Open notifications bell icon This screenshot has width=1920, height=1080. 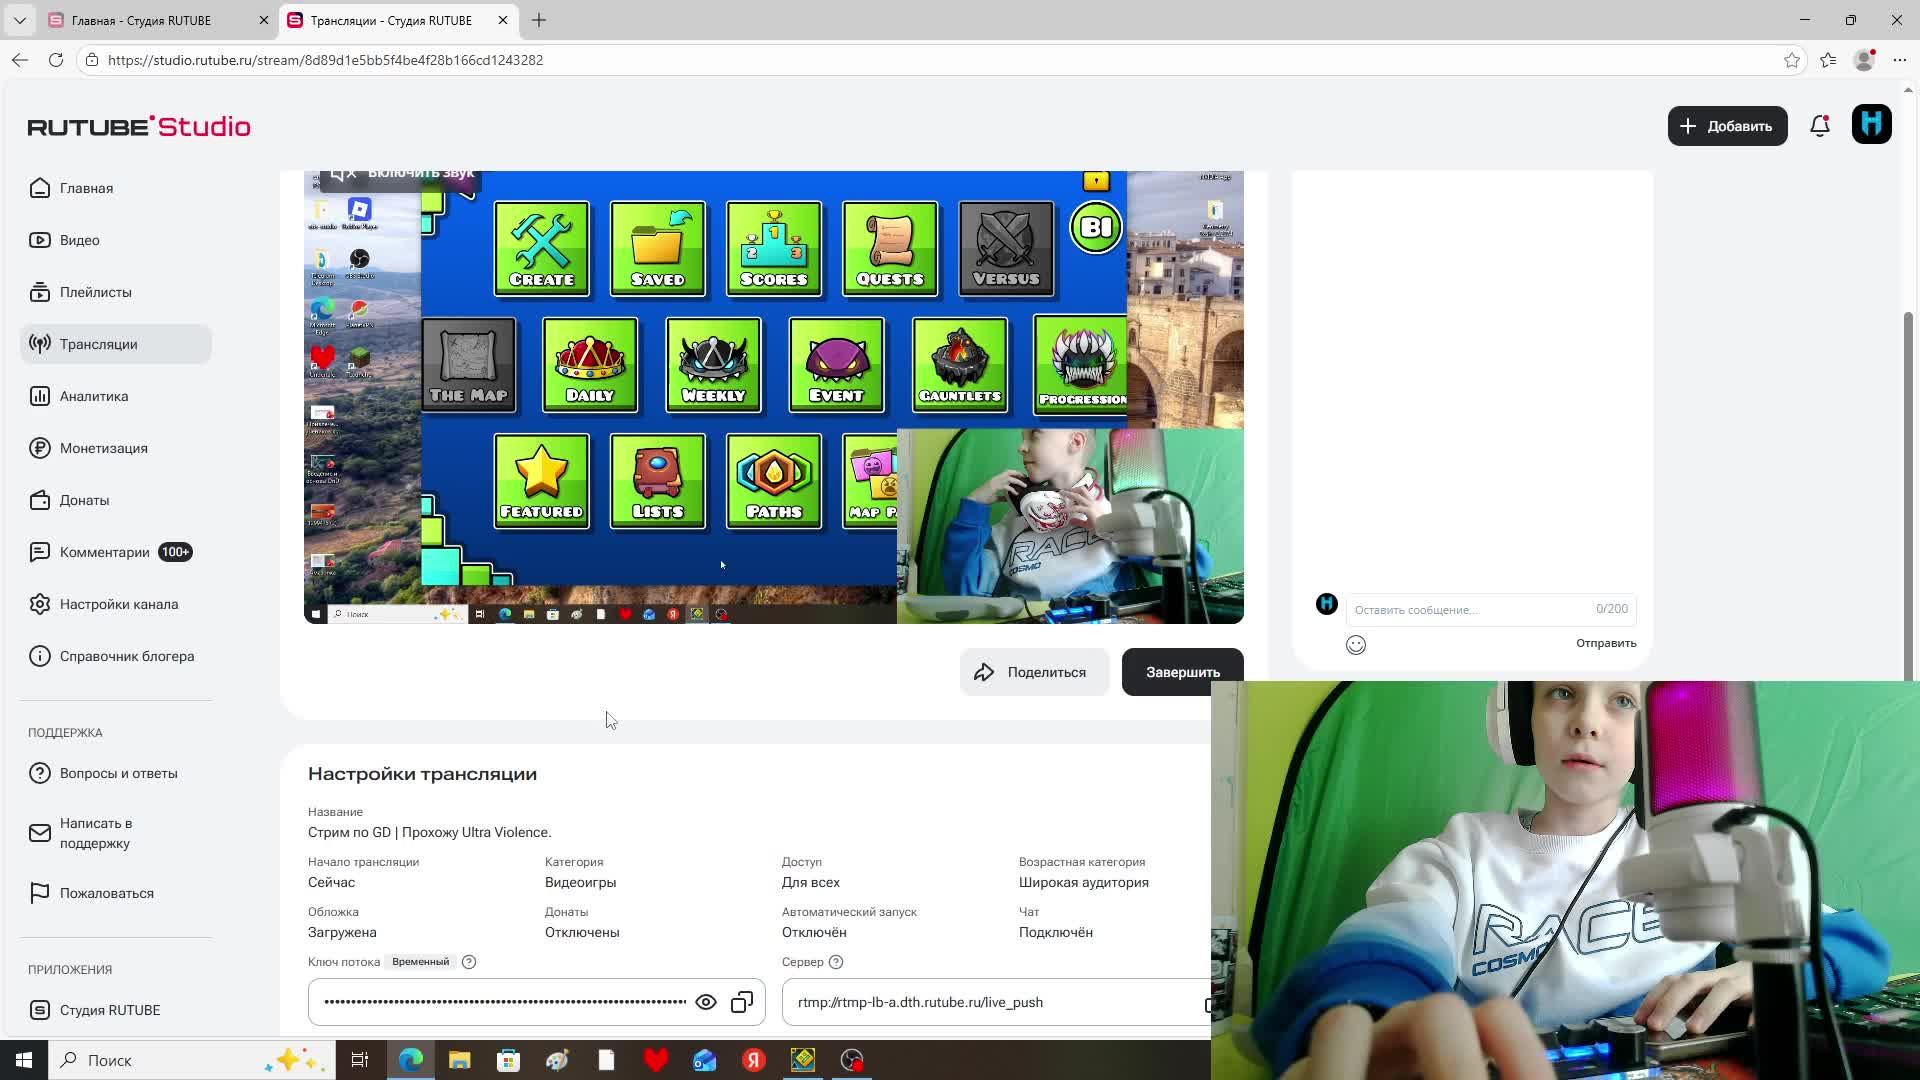pyautogui.click(x=1820, y=126)
